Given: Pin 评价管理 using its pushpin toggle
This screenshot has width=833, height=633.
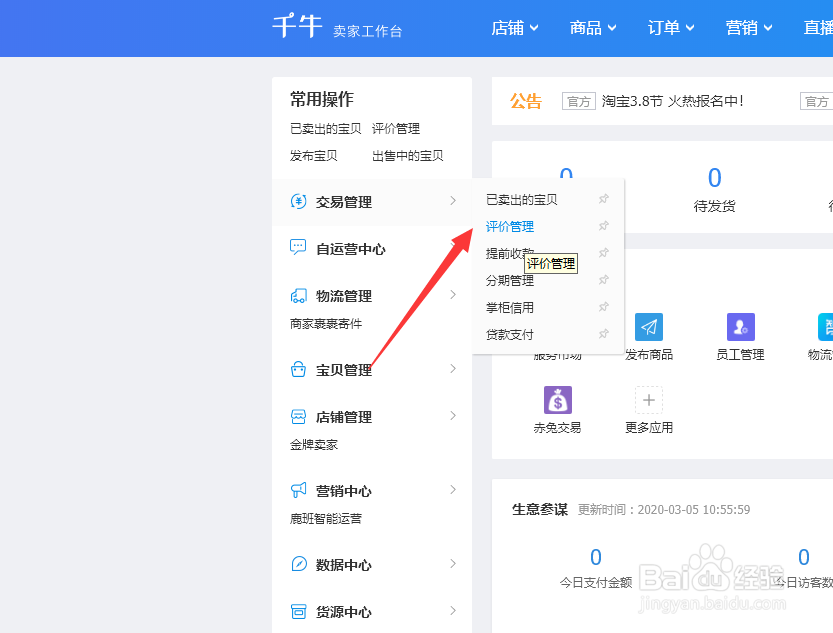Looking at the screenshot, I should [x=603, y=226].
